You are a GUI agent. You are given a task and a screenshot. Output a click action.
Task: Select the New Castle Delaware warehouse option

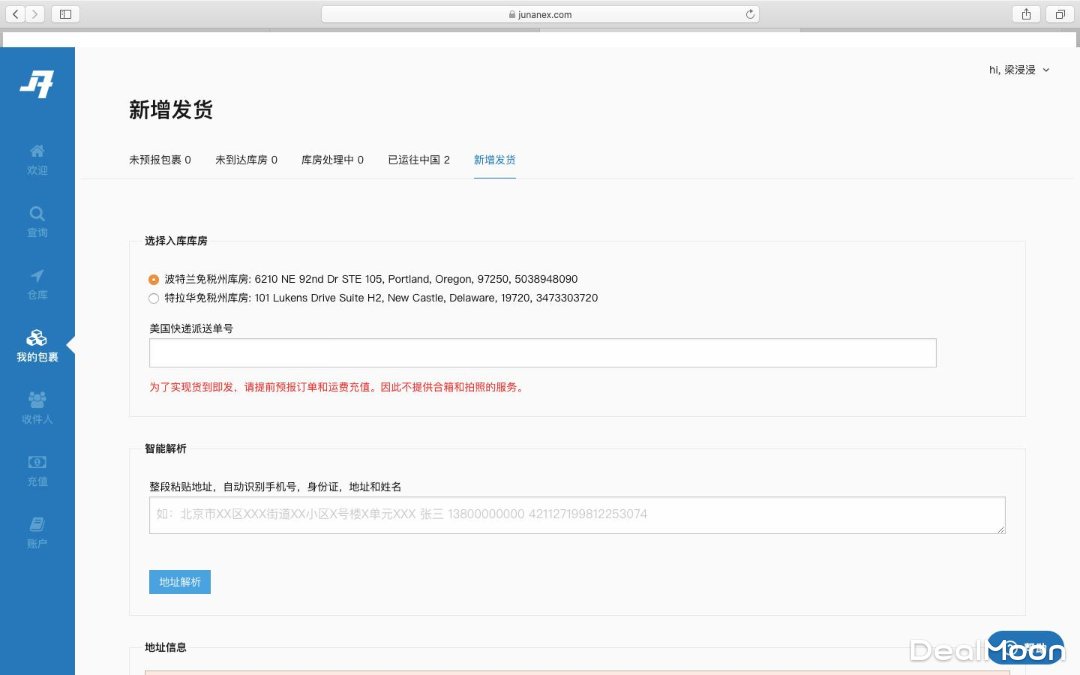point(154,298)
